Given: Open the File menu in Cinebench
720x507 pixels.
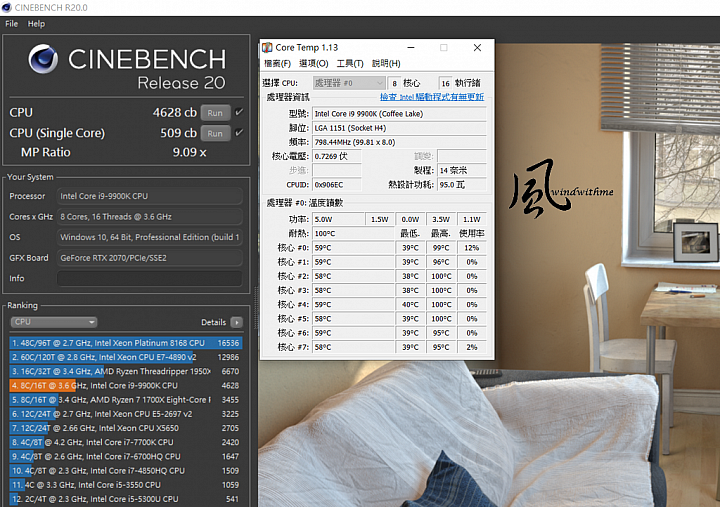Looking at the screenshot, I should tap(11, 24).
